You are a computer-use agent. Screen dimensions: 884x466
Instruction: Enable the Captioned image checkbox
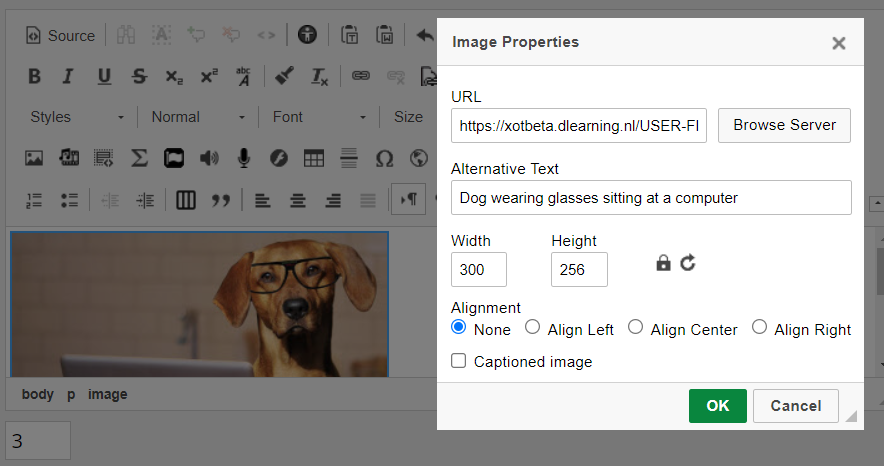[459, 361]
